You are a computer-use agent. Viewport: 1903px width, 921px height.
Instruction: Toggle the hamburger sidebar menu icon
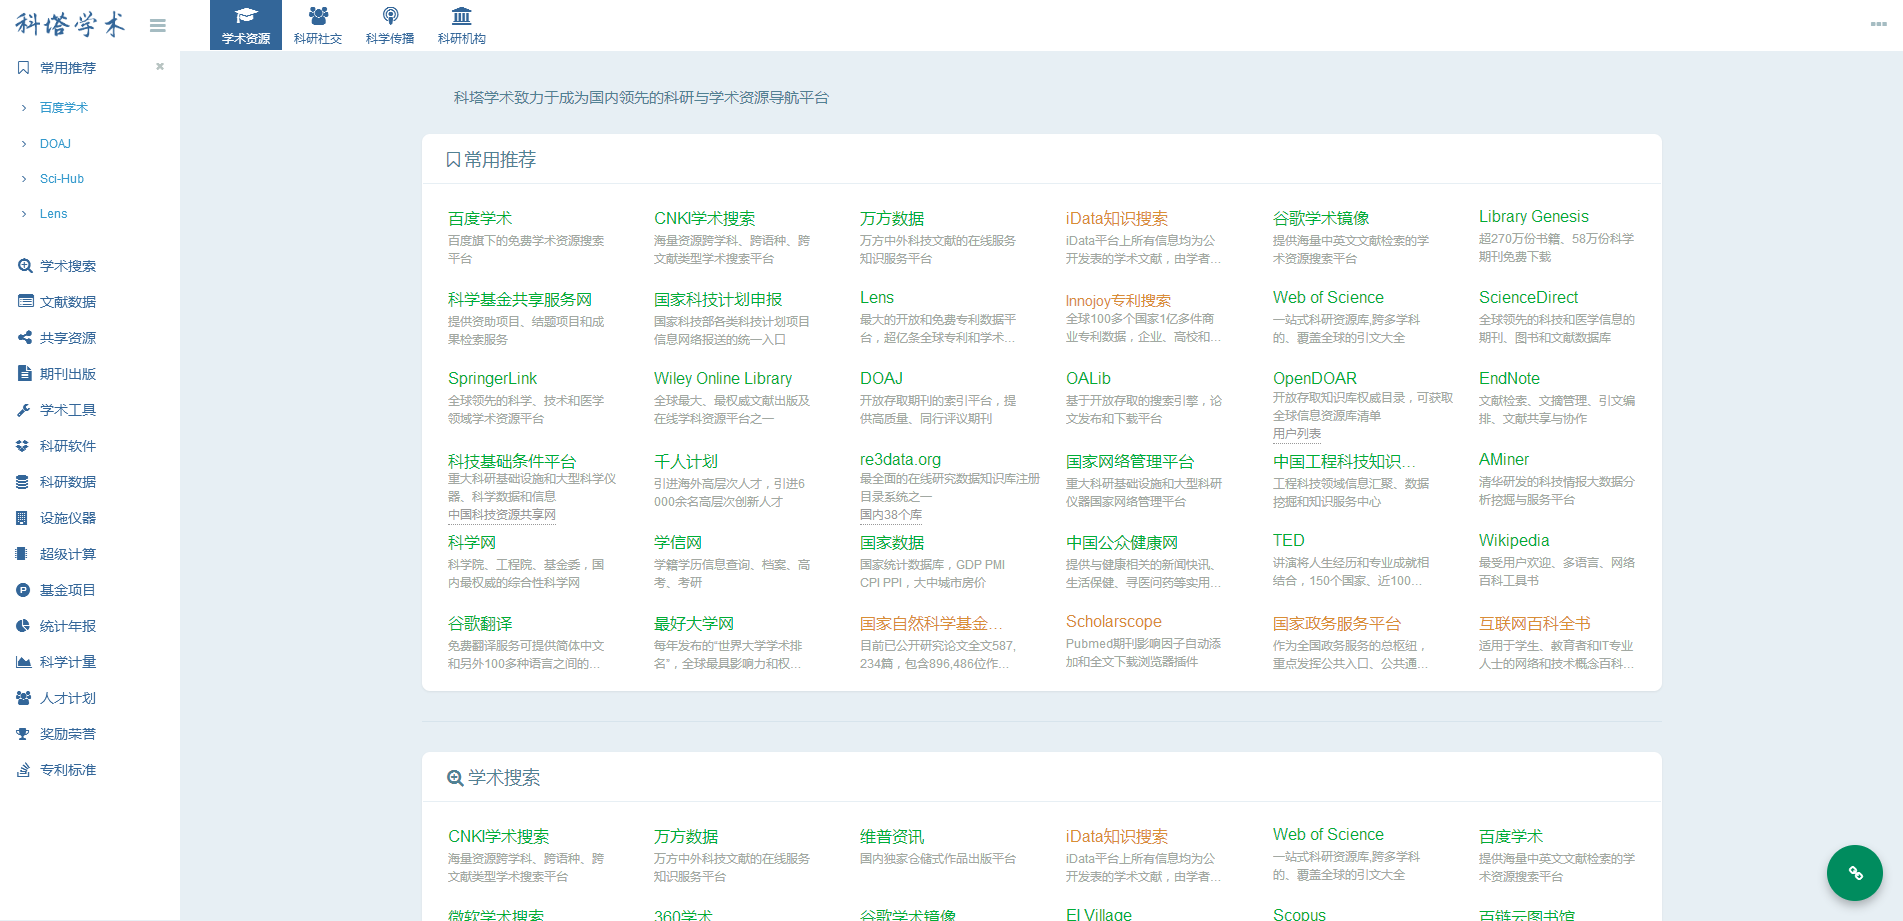coord(158,26)
